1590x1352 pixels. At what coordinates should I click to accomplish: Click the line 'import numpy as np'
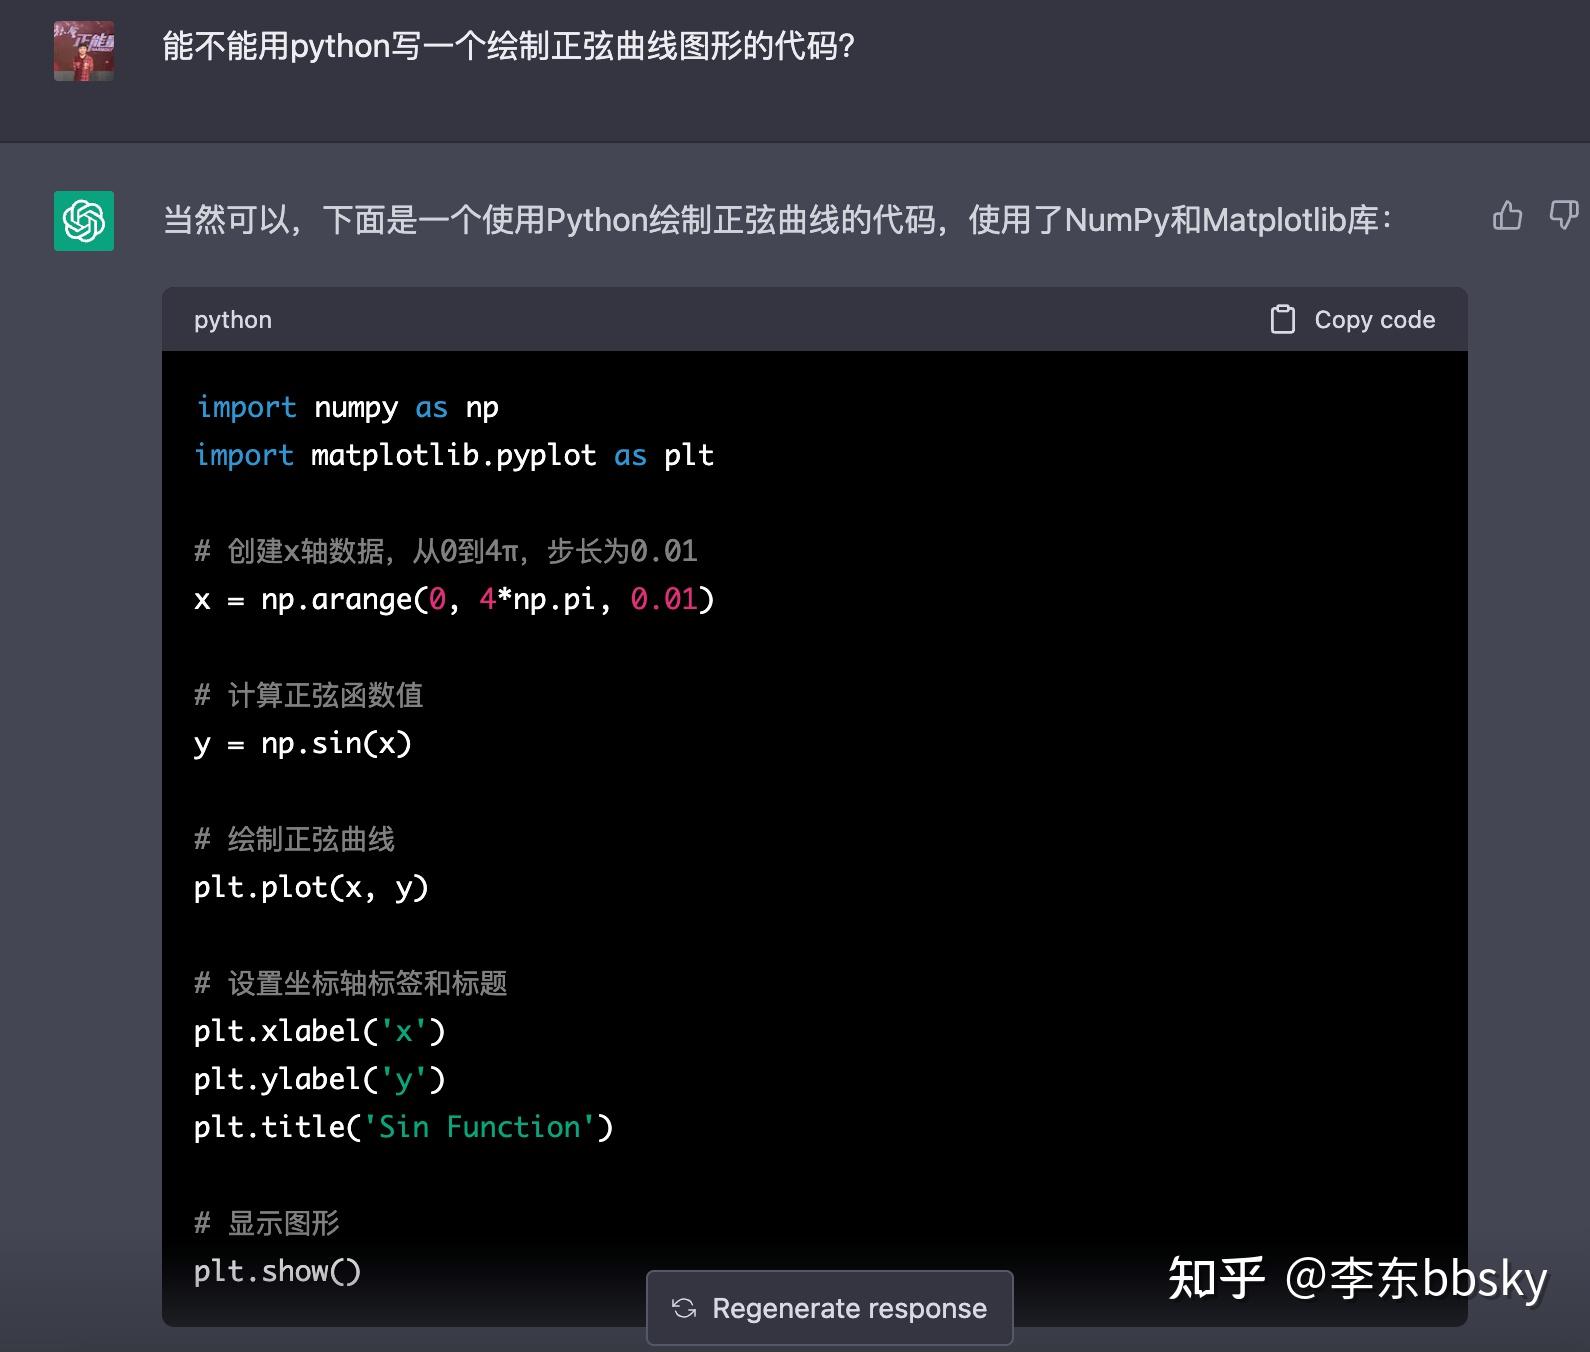pos(347,407)
